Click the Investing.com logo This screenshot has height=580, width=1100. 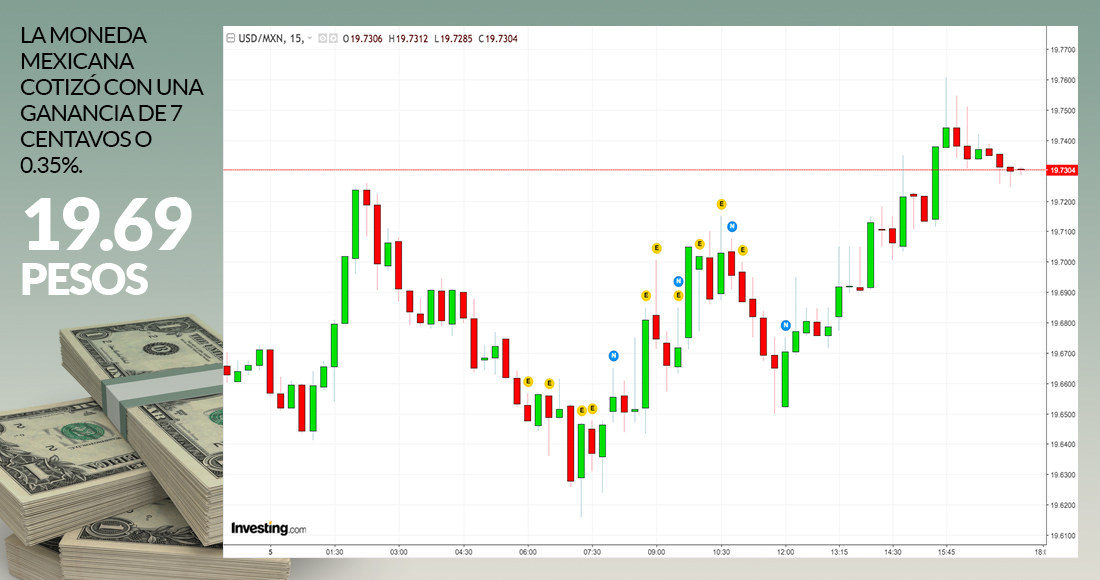[268, 528]
